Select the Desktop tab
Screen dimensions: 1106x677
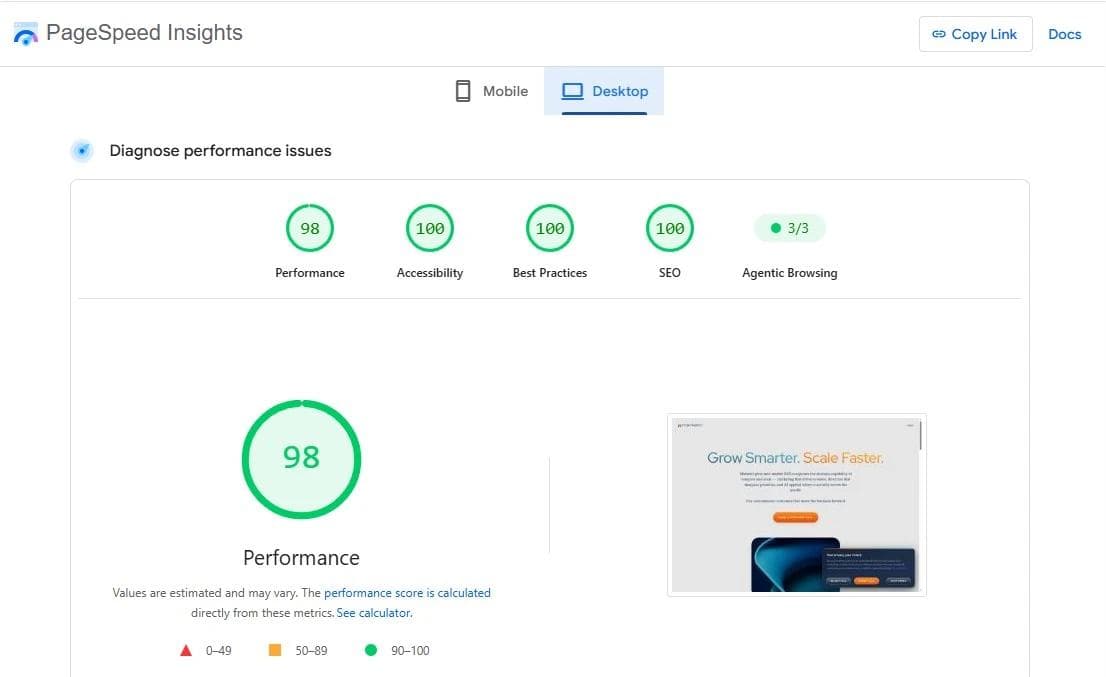(604, 91)
